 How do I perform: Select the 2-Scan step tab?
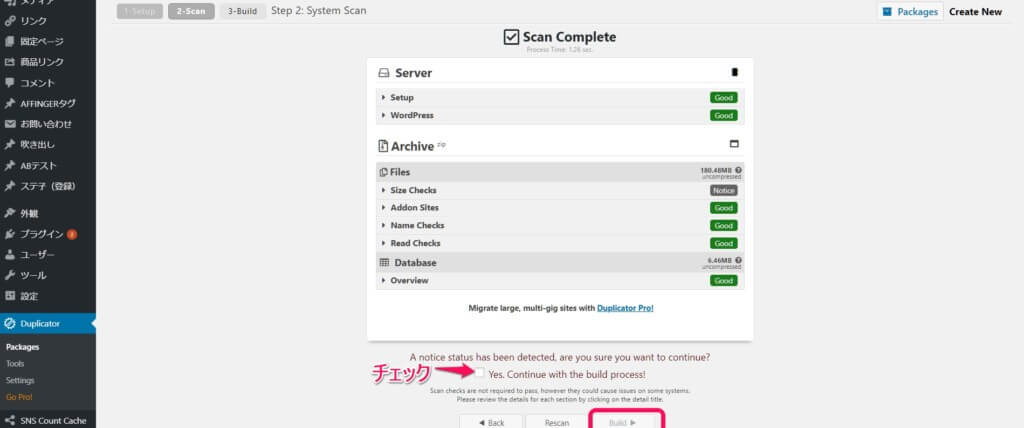click(191, 11)
